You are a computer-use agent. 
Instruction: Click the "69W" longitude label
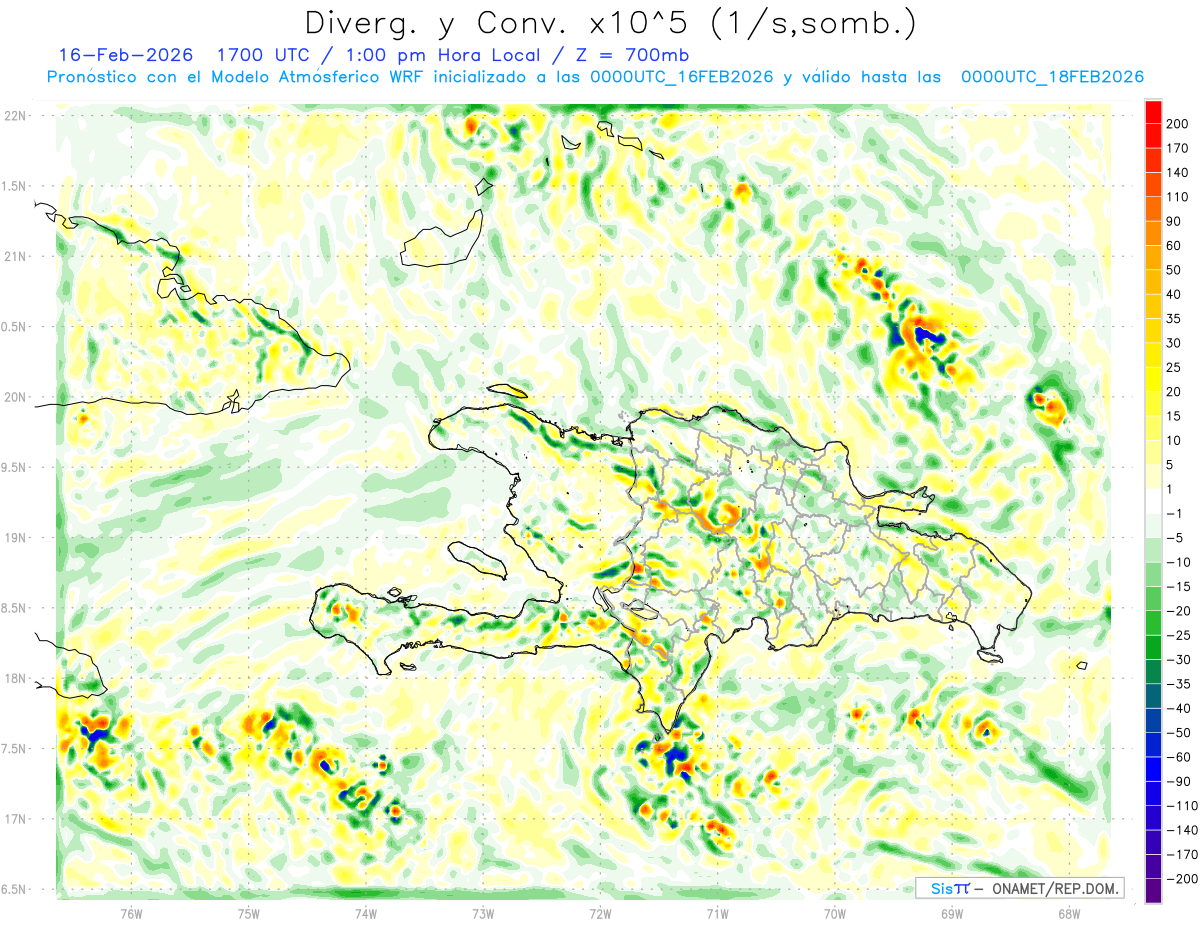(951, 913)
